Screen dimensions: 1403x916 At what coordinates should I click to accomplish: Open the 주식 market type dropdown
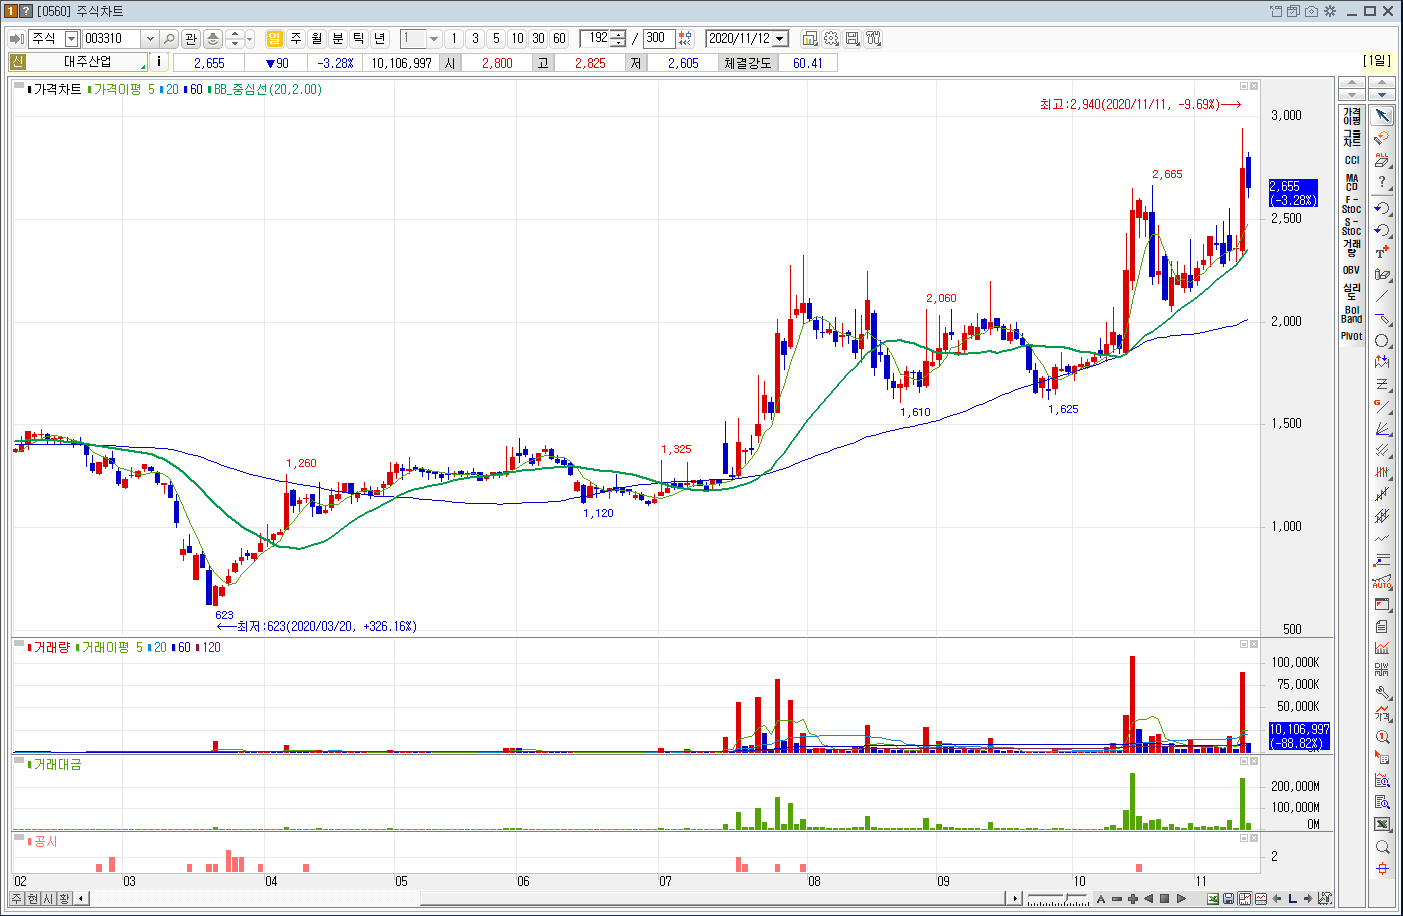(71, 38)
